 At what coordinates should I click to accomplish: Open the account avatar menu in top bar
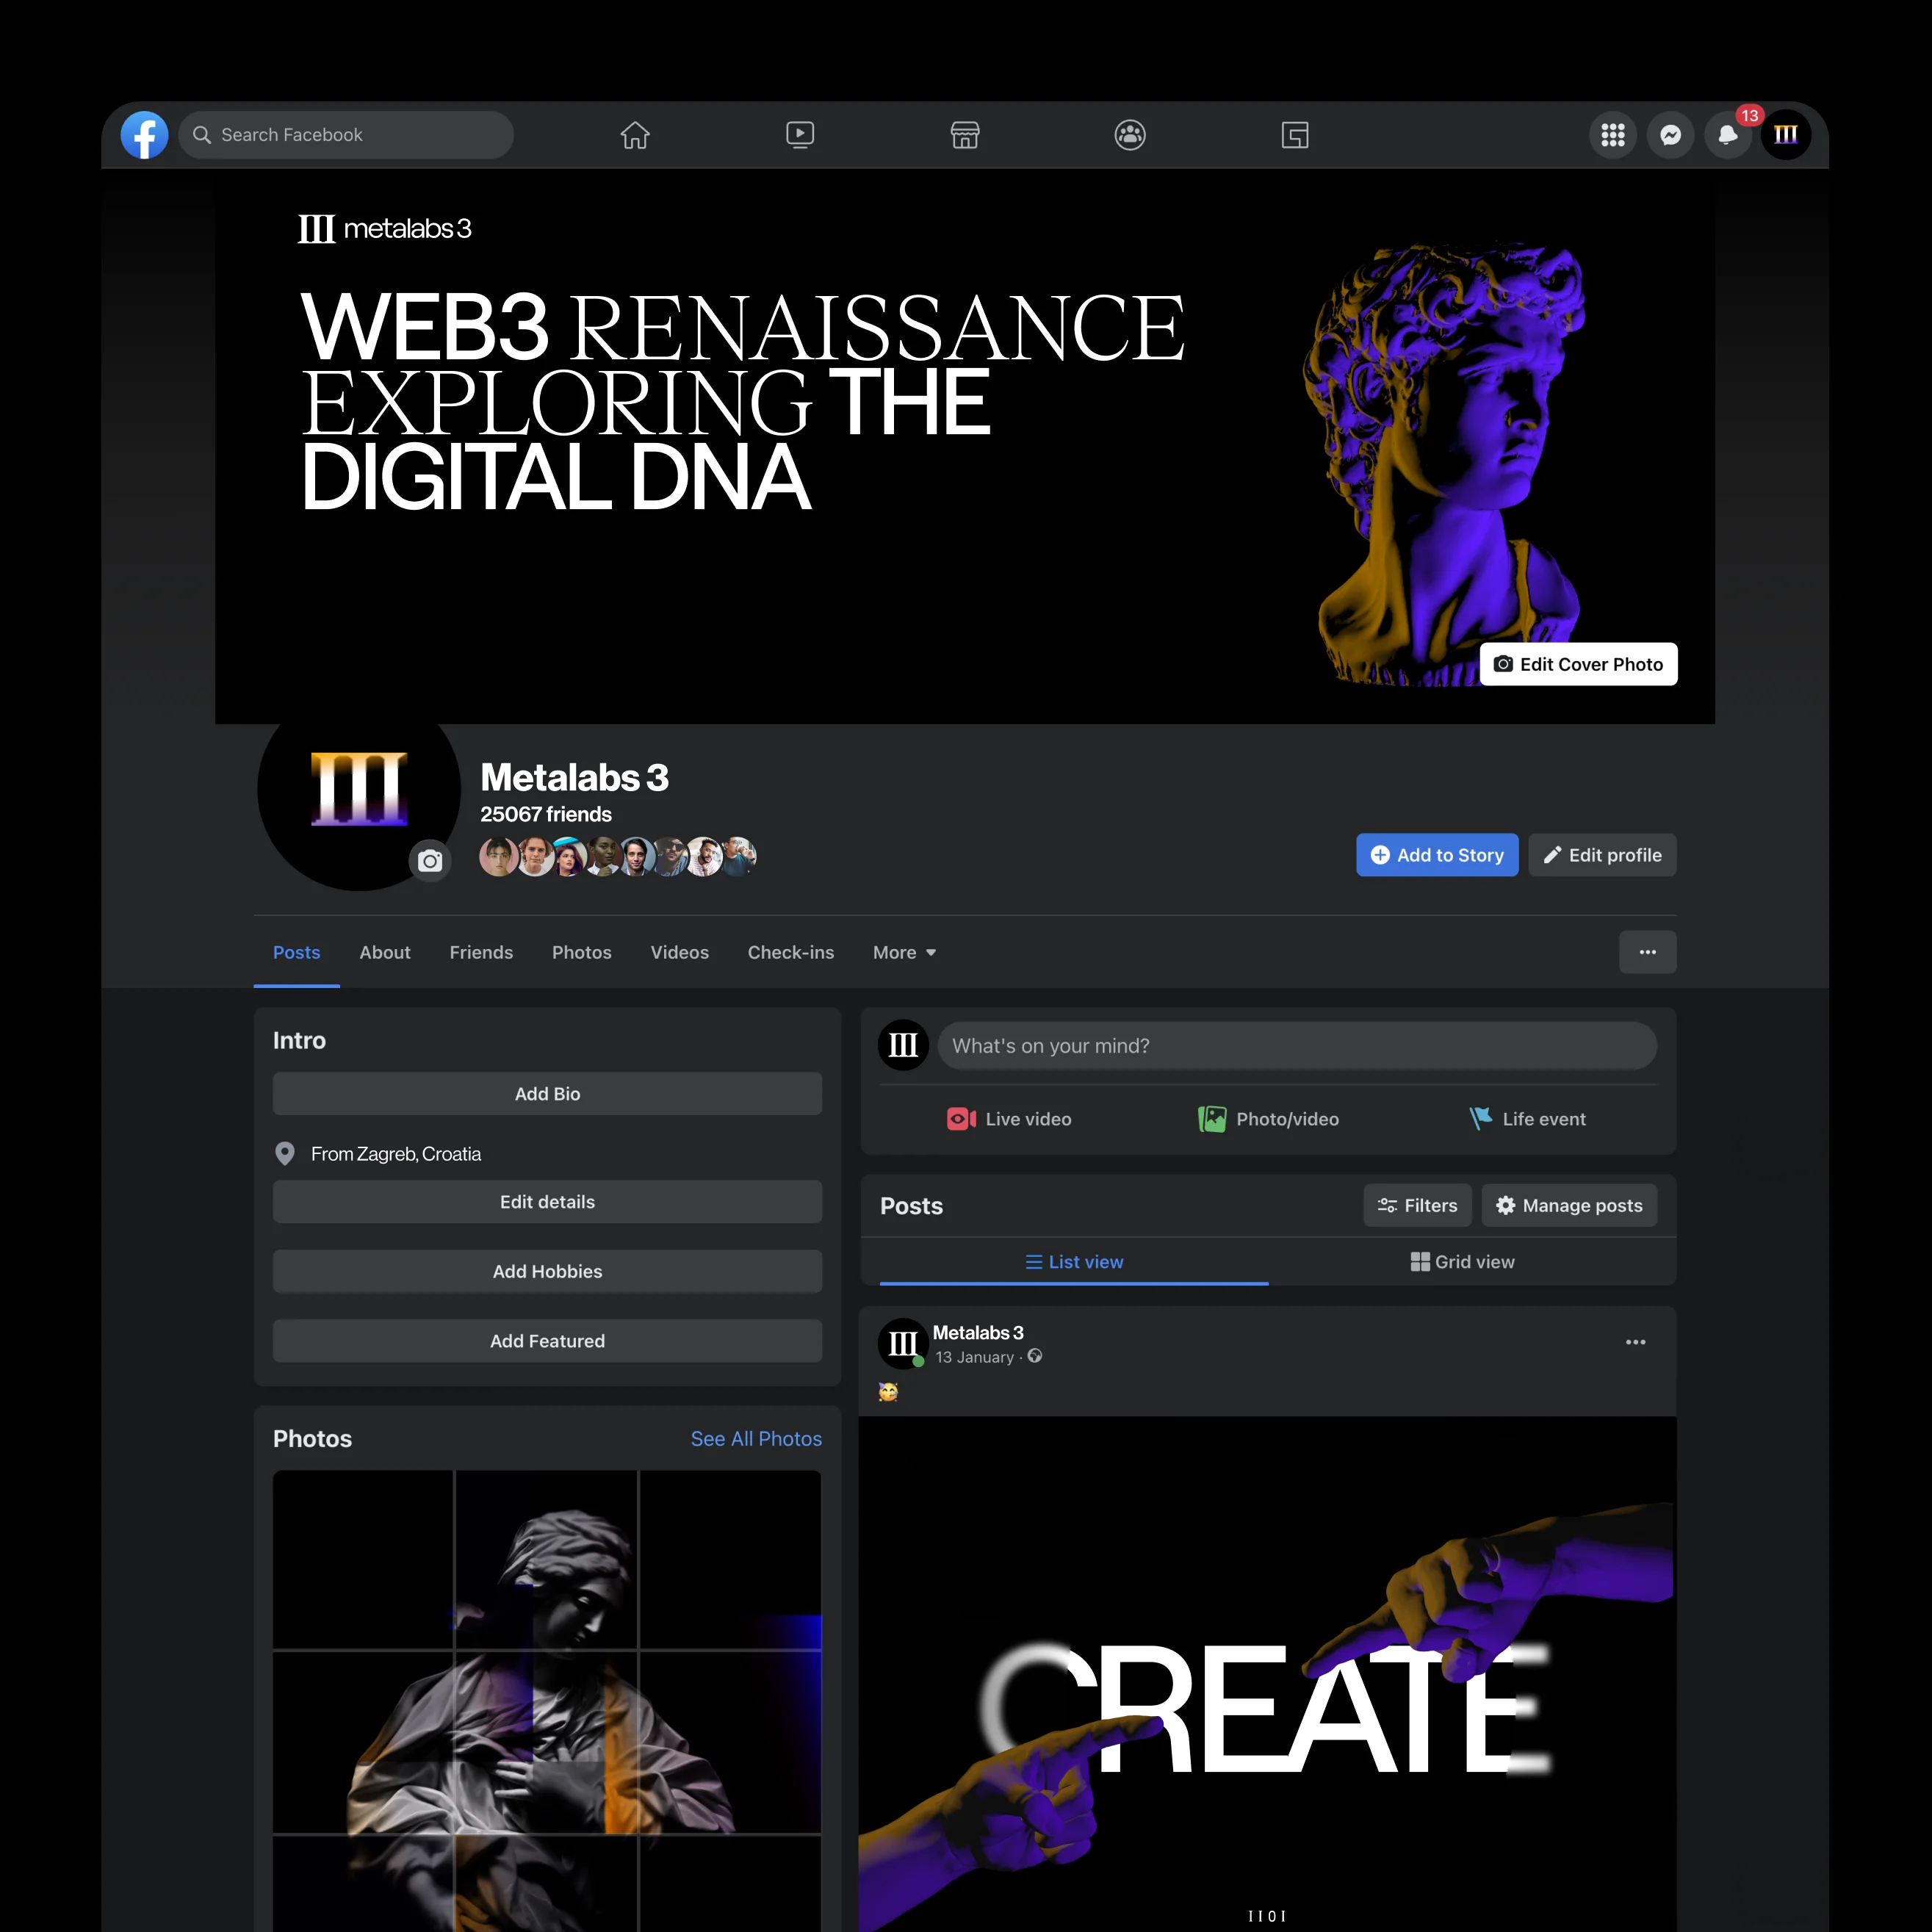tap(1786, 135)
